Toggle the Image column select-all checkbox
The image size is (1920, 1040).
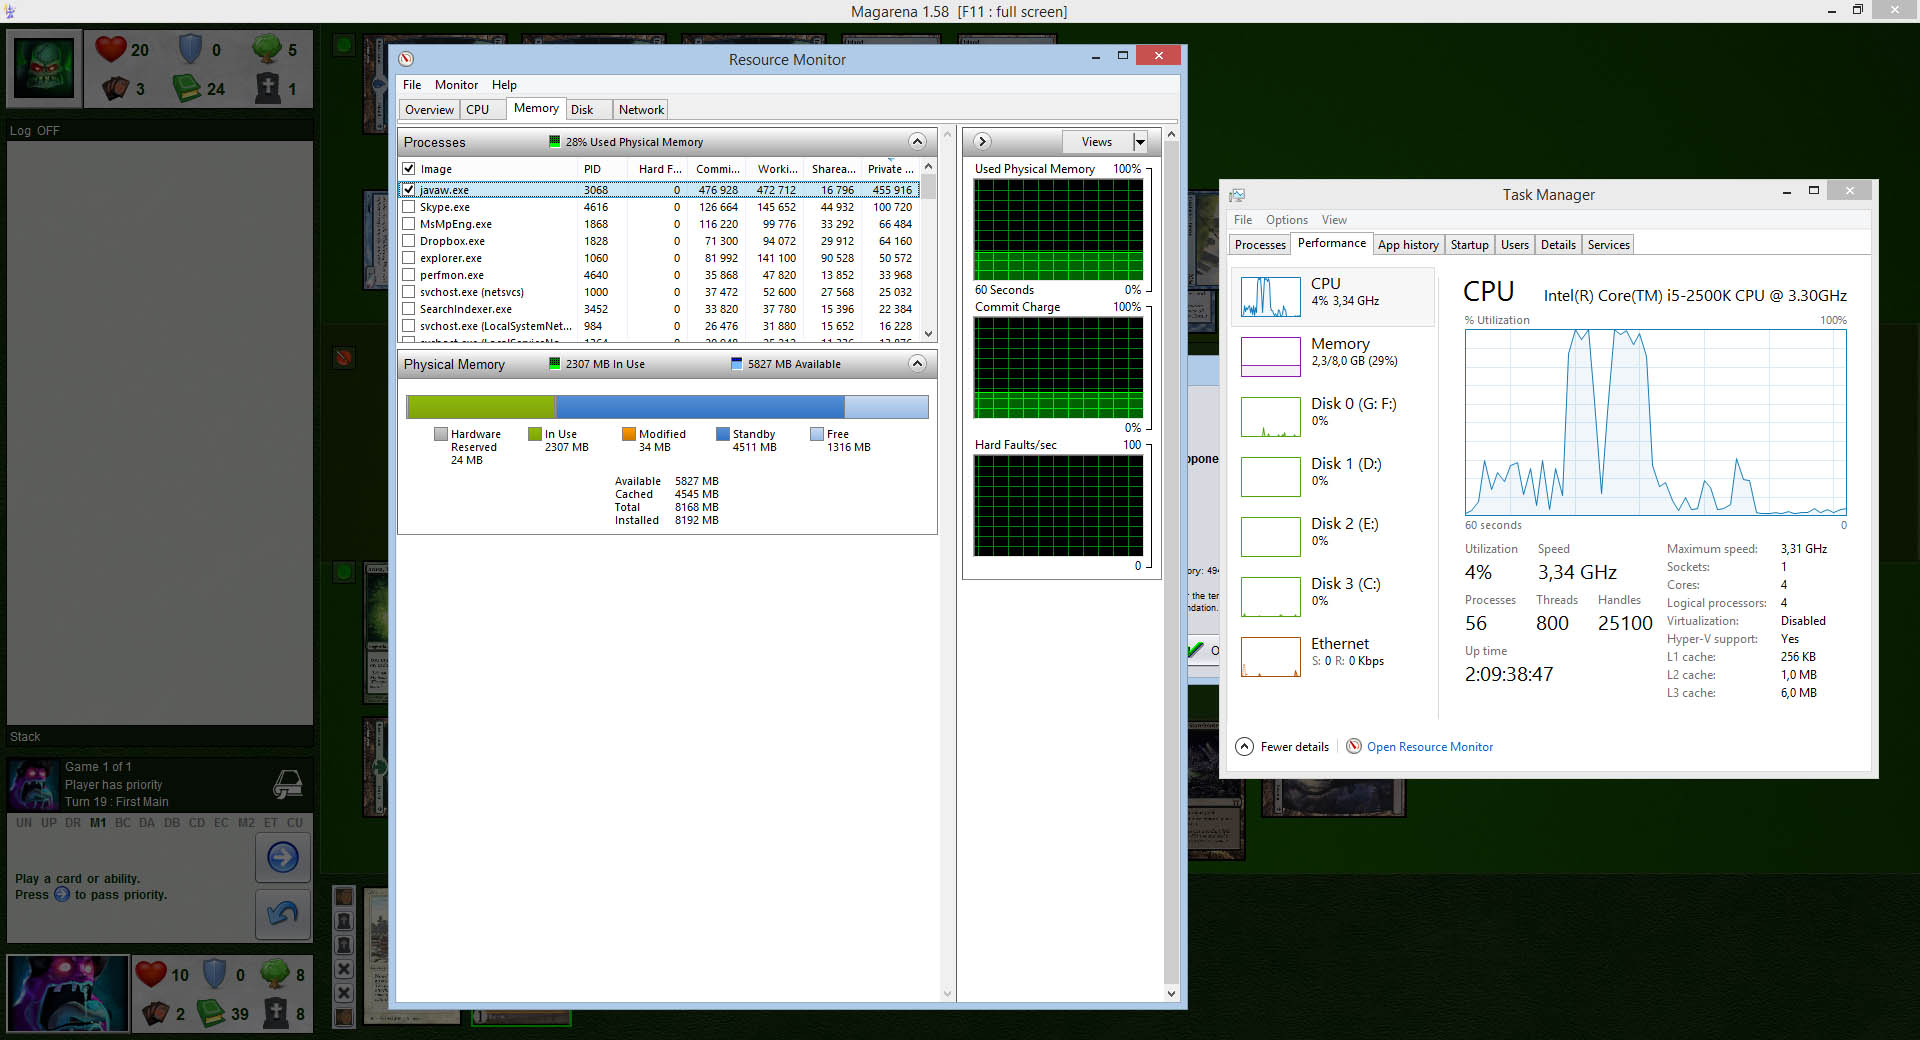[409, 169]
